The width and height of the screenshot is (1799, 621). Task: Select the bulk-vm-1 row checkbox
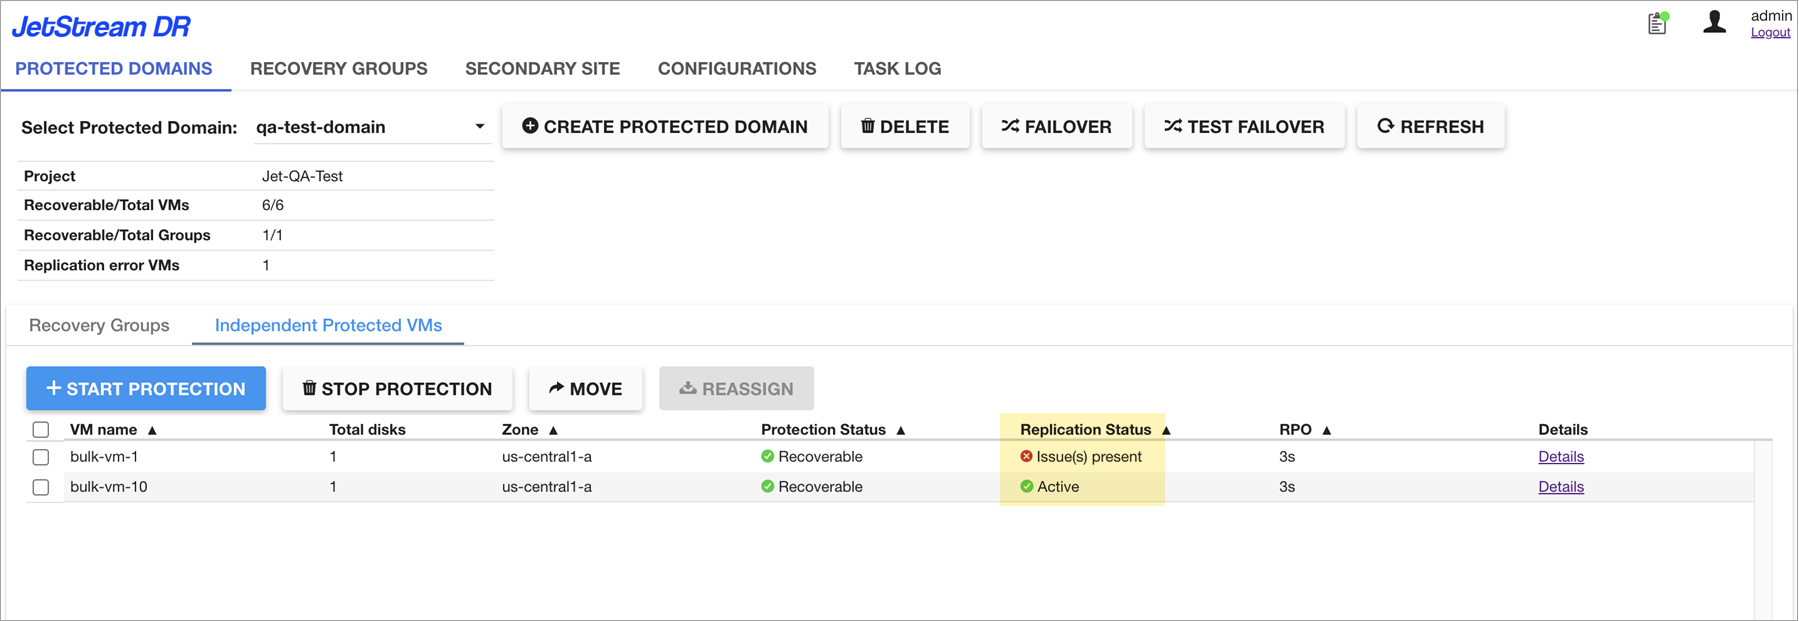click(x=41, y=457)
